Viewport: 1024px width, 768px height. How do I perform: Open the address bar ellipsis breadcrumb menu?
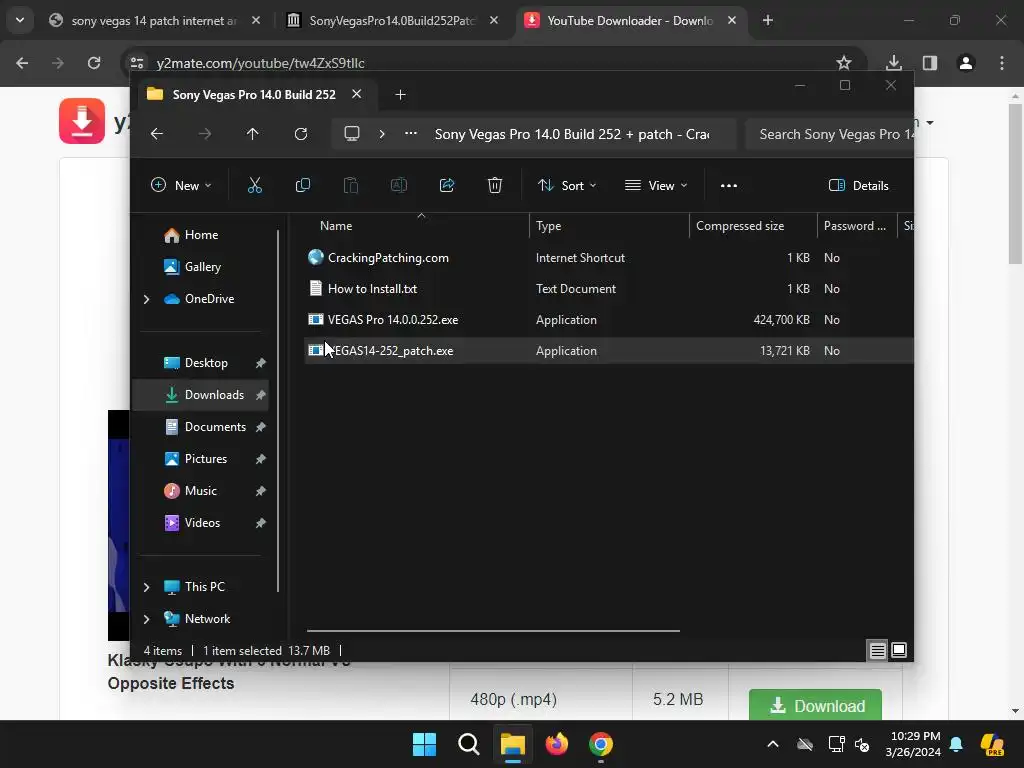tap(411, 134)
